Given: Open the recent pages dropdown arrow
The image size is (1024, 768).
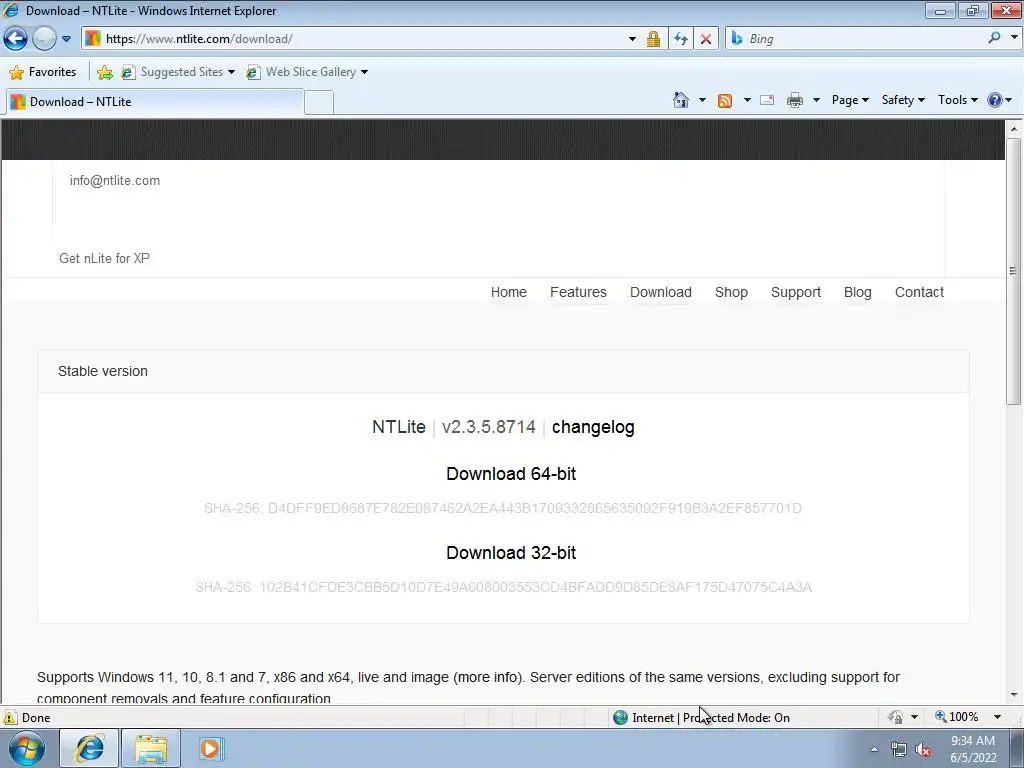Looking at the screenshot, I should tap(66, 39).
